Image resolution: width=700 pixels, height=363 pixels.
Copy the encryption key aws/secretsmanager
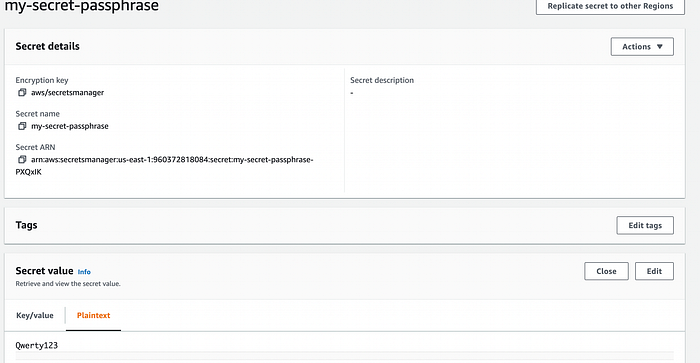point(22,92)
